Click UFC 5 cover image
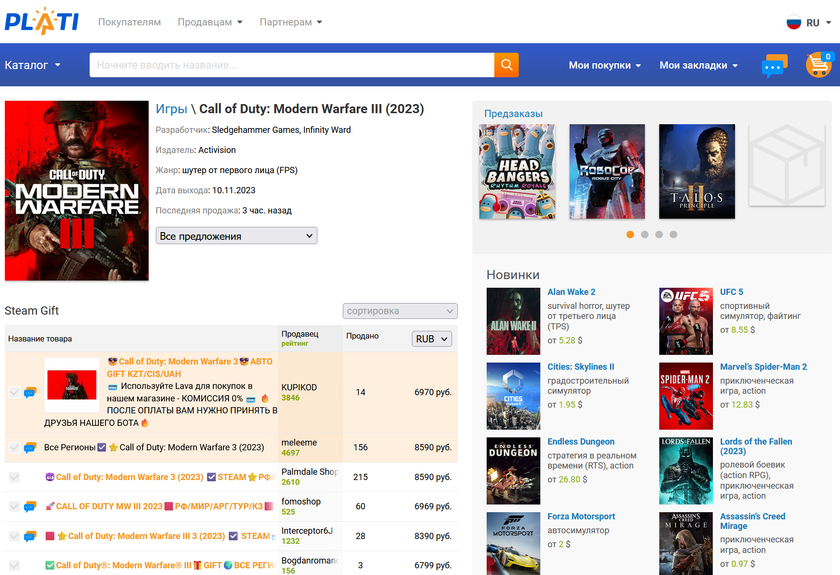840x575 pixels. tap(686, 321)
